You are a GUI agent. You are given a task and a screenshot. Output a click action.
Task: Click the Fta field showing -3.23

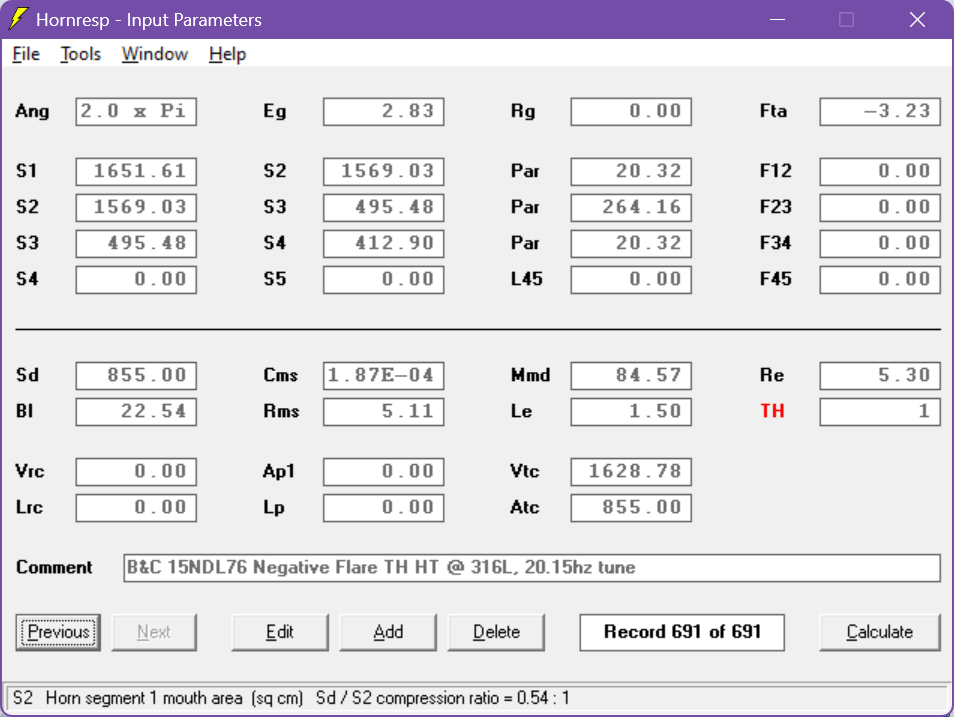[880, 111]
